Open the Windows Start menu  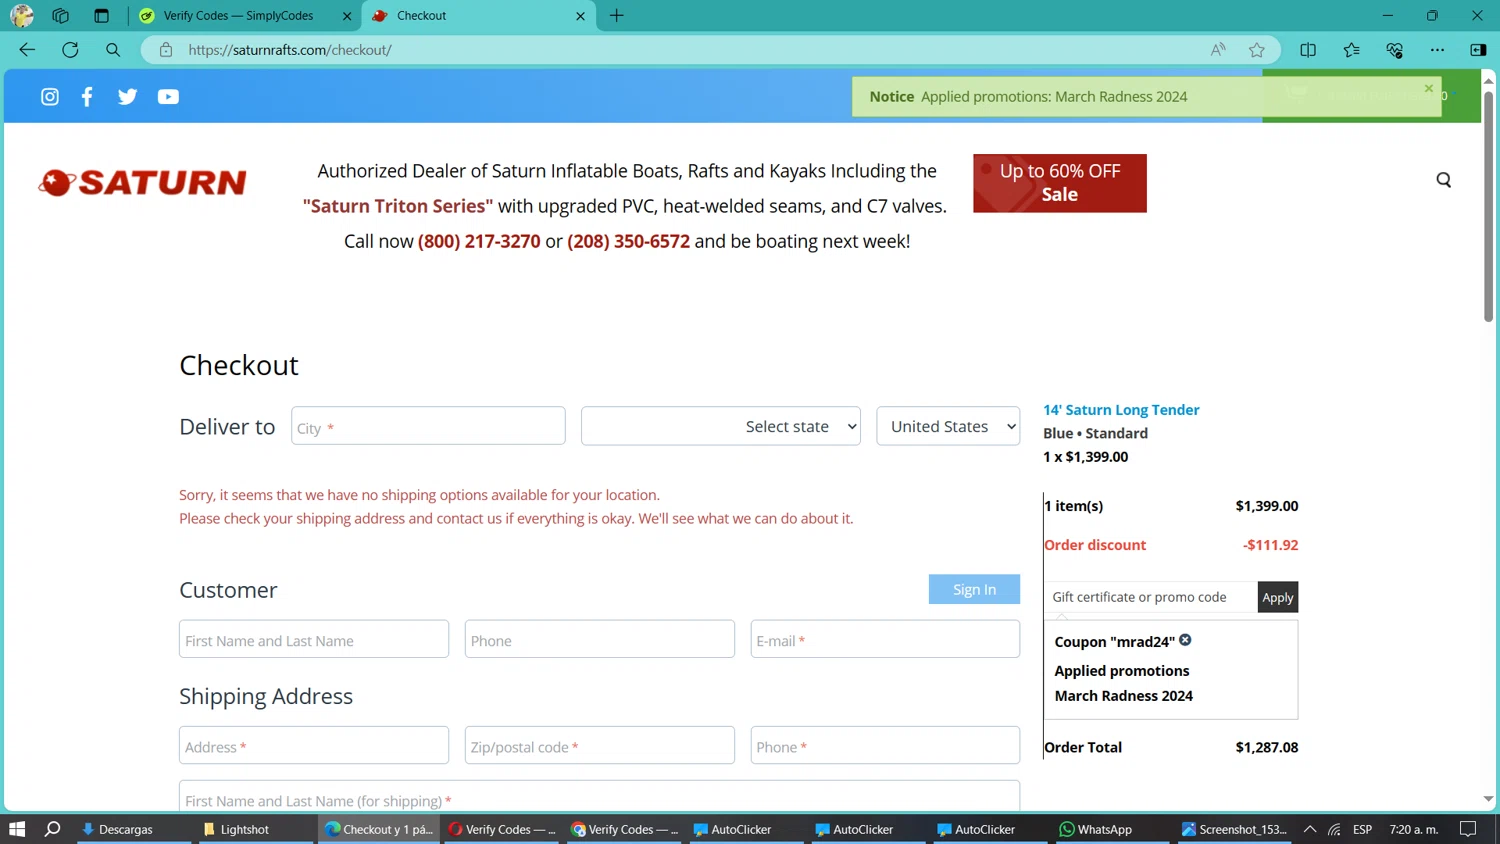17,829
